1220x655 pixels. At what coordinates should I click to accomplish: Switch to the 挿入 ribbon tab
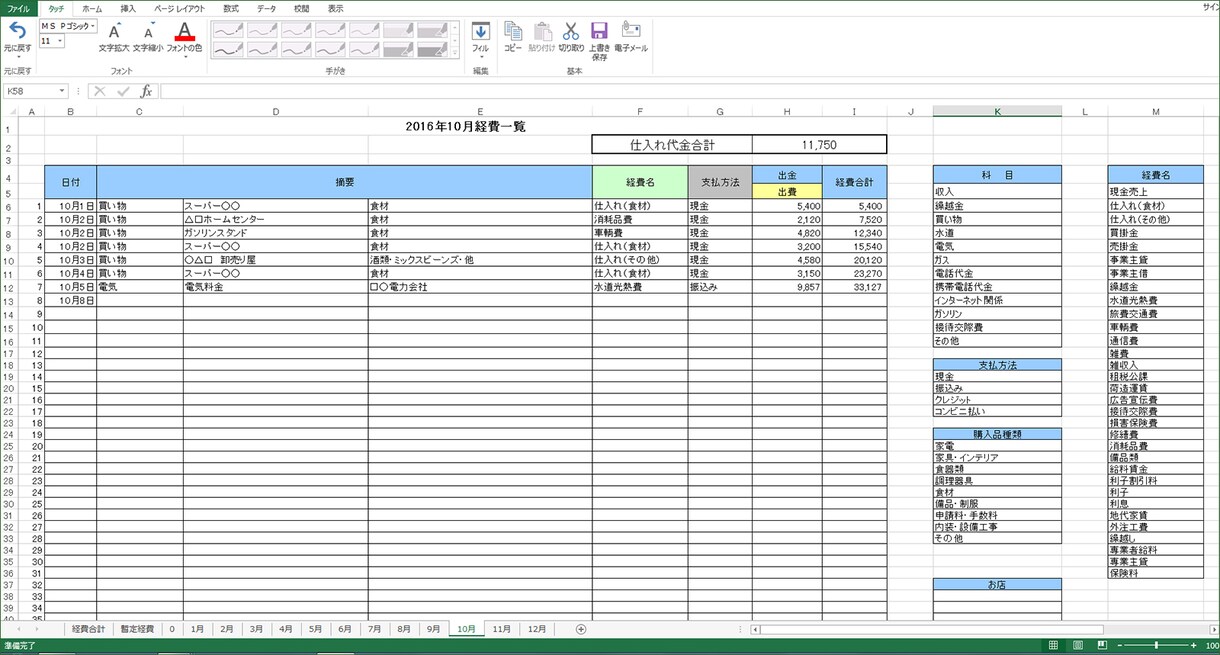pos(128,7)
